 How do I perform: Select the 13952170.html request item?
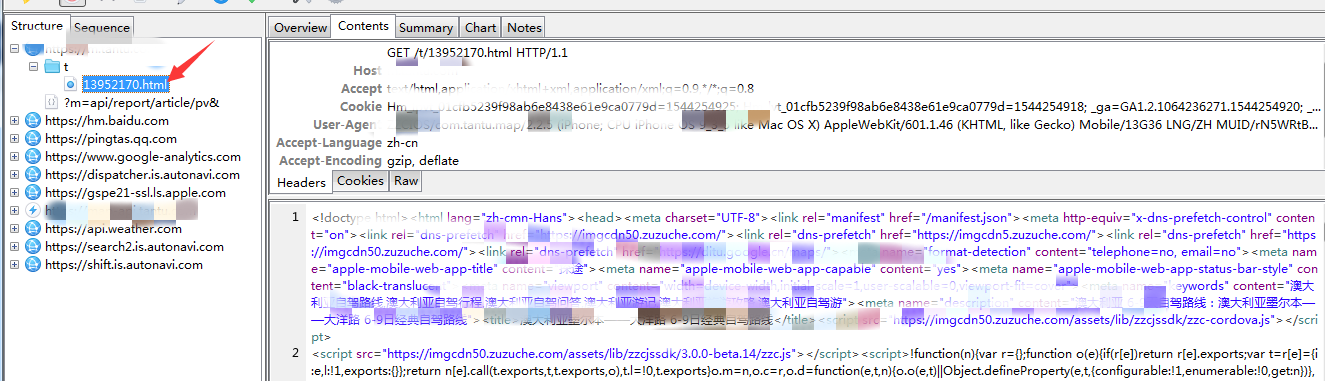[124, 84]
